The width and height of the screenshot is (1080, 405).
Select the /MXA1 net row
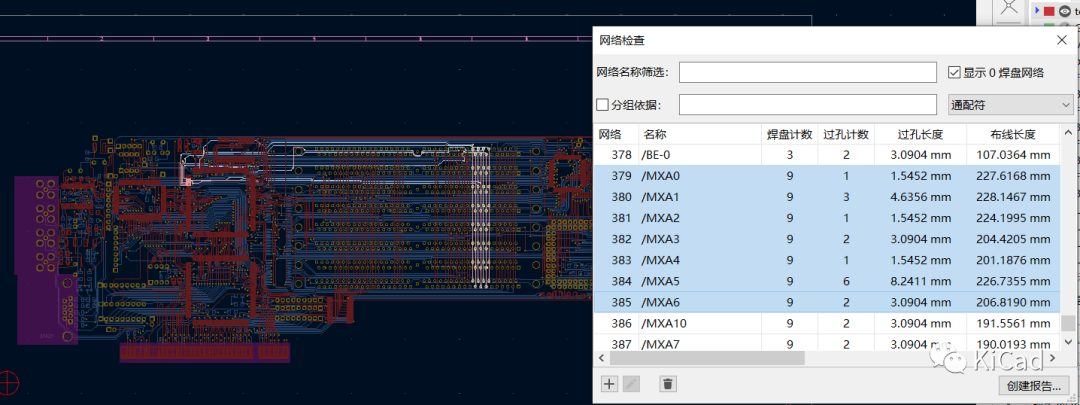[827, 197]
